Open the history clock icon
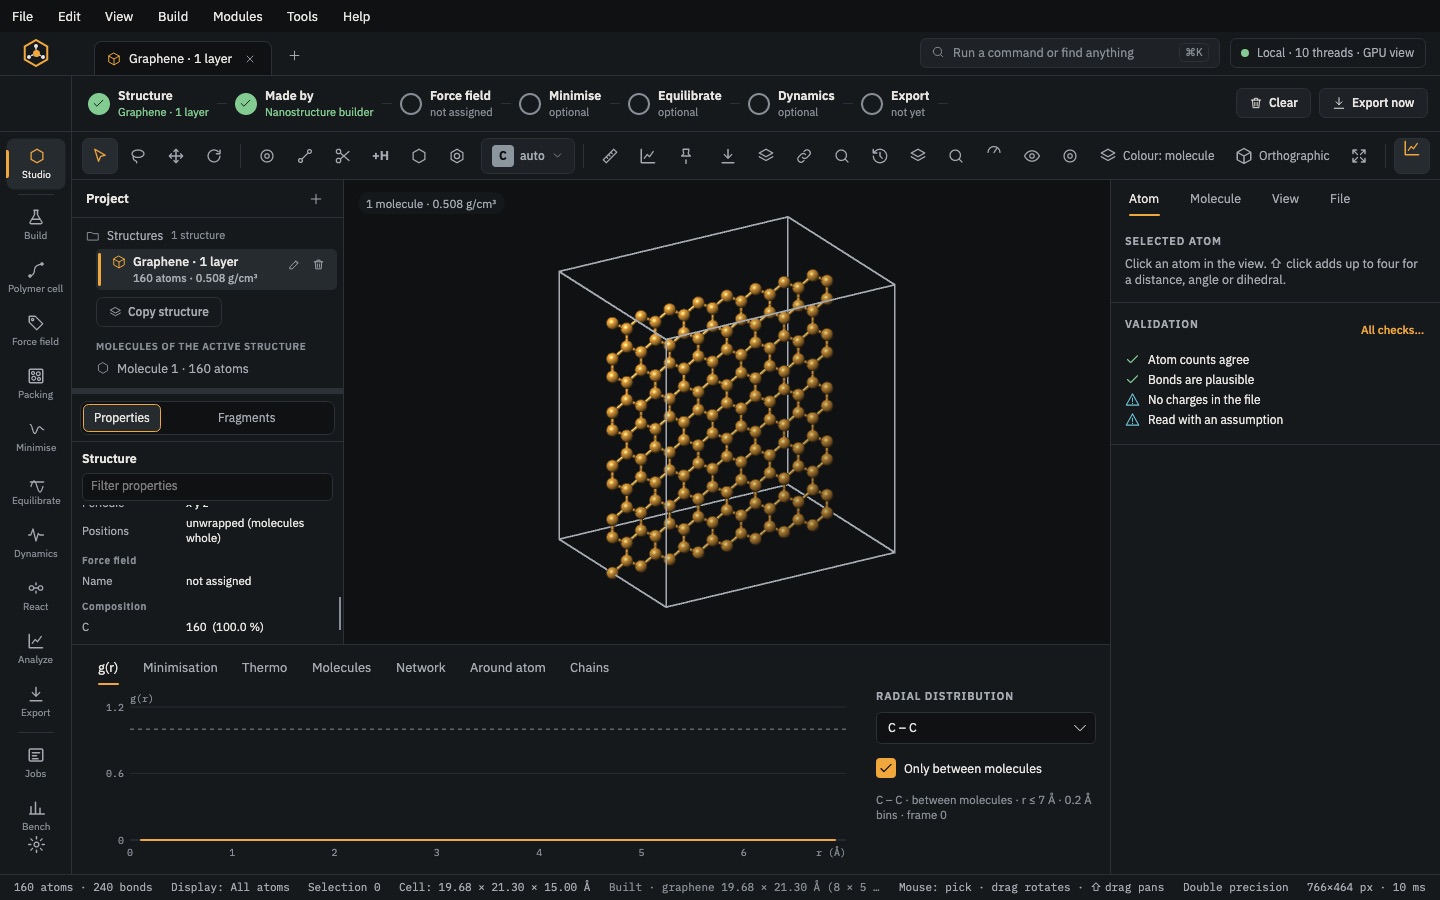Viewport: 1440px width, 900px height. [x=880, y=156]
